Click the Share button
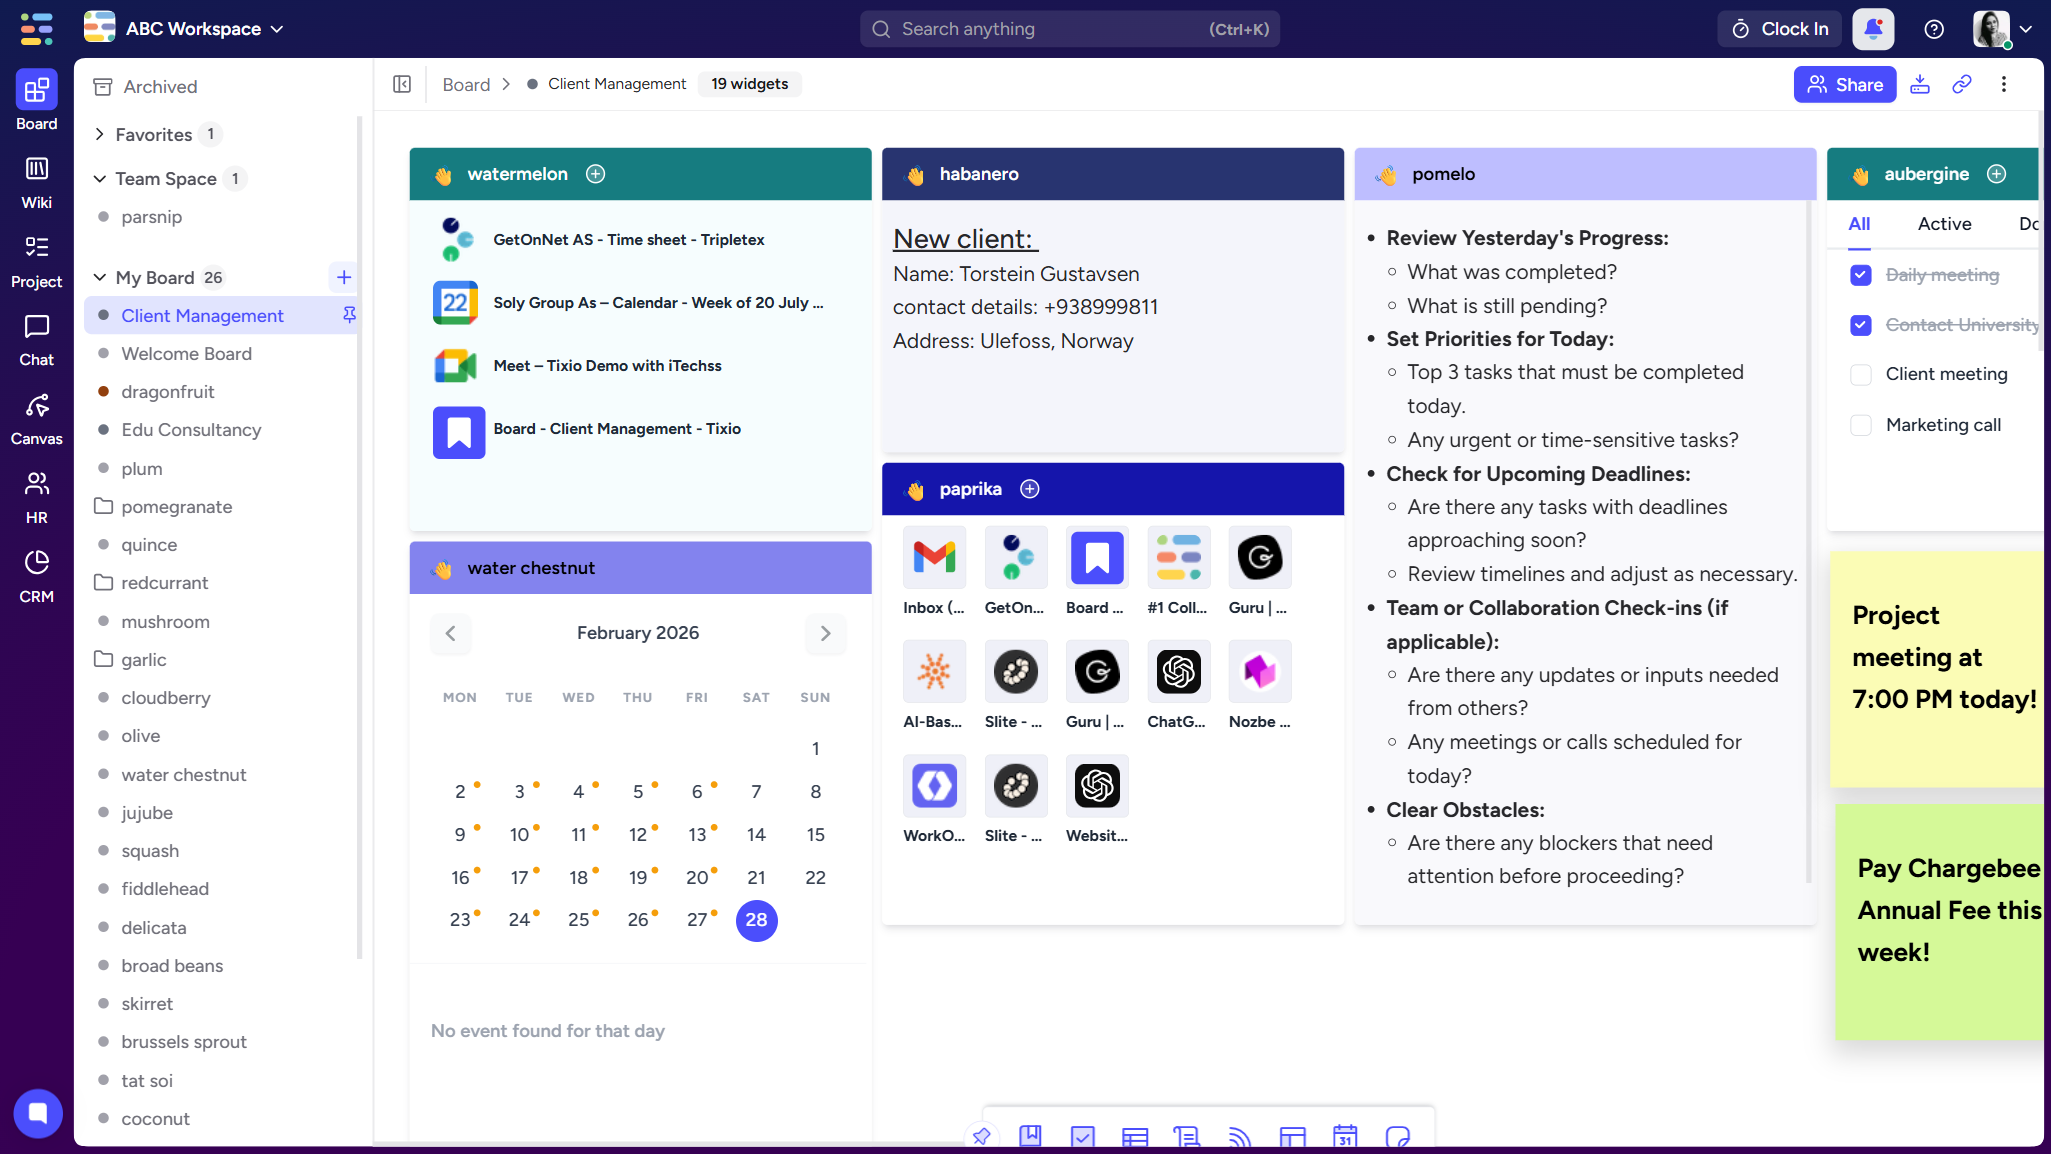2051x1154 pixels. point(1845,84)
